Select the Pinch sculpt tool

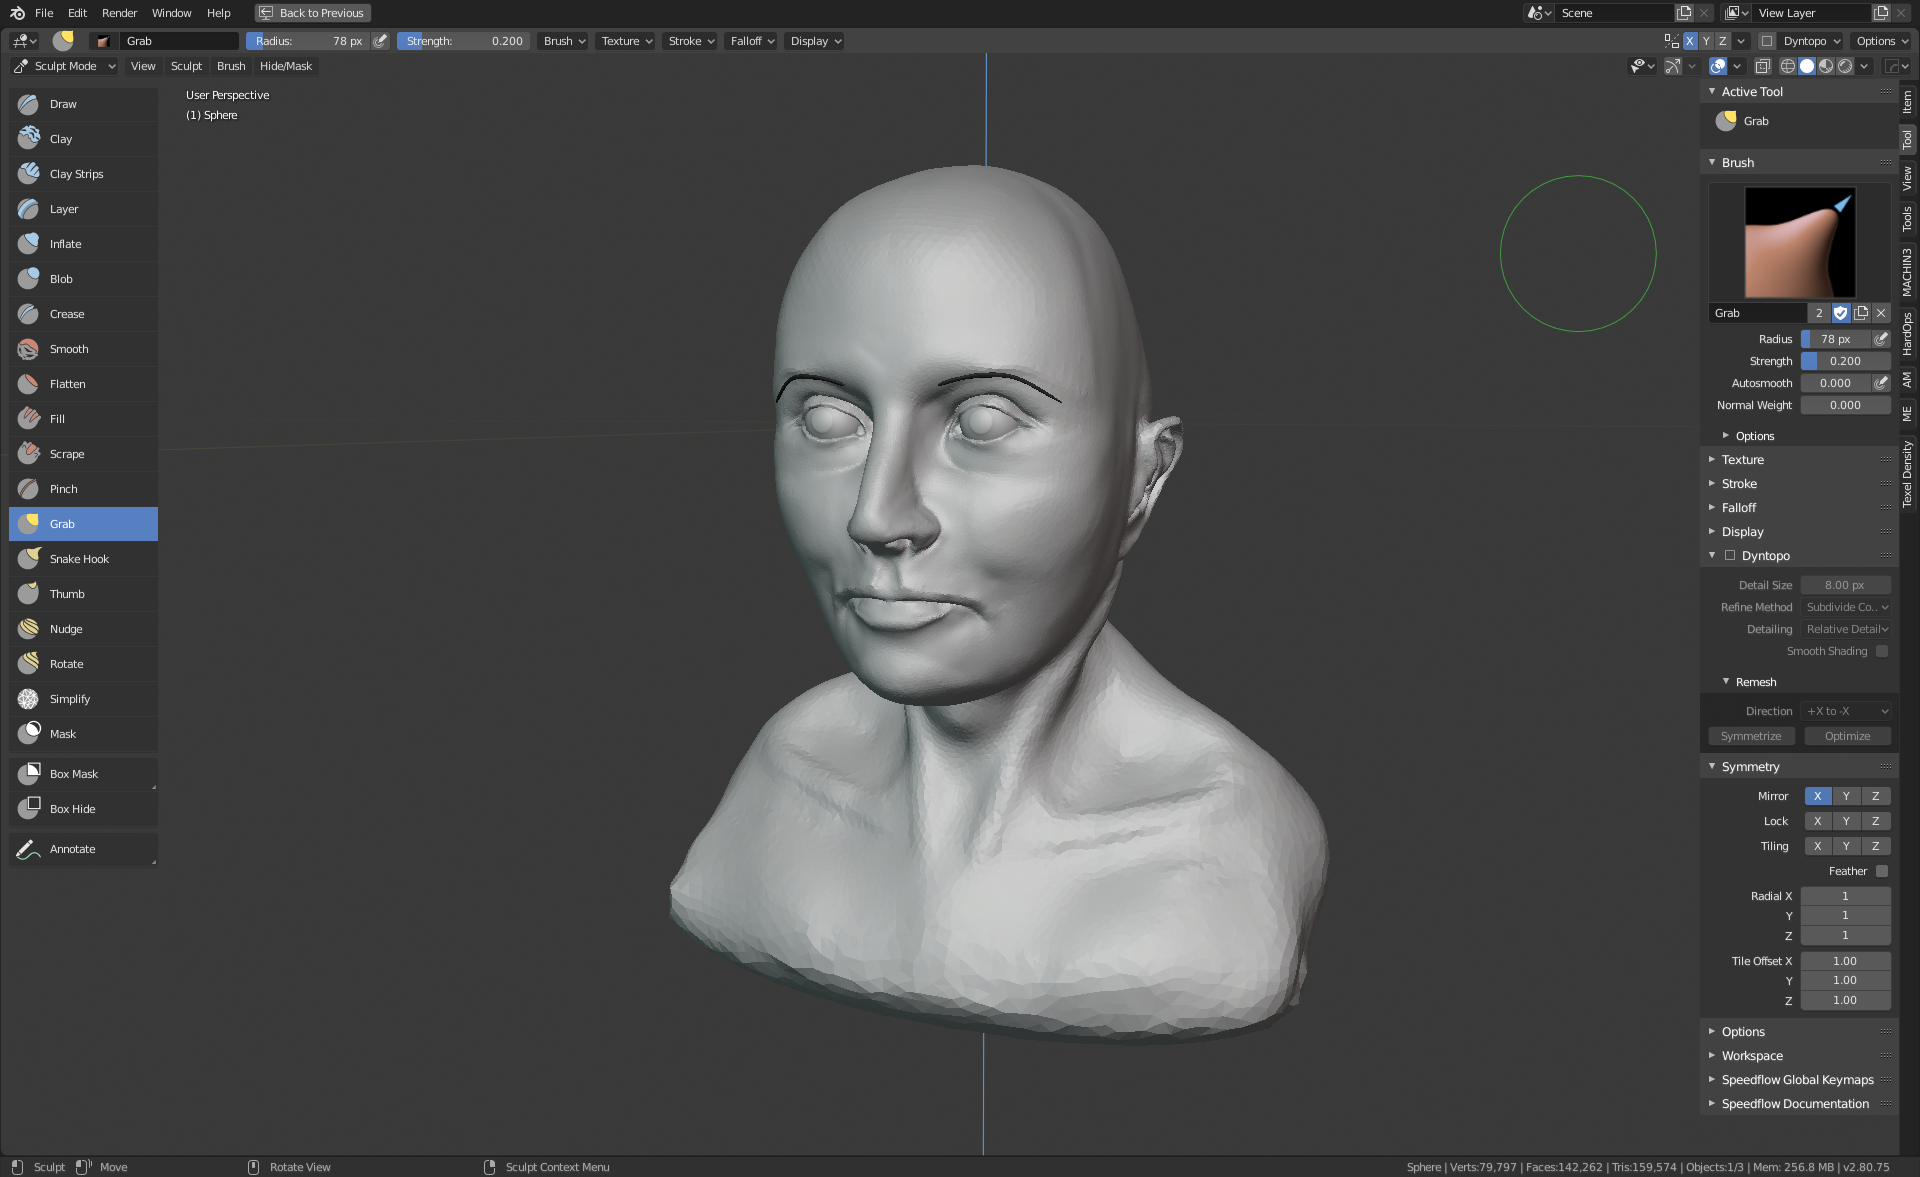(64, 489)
